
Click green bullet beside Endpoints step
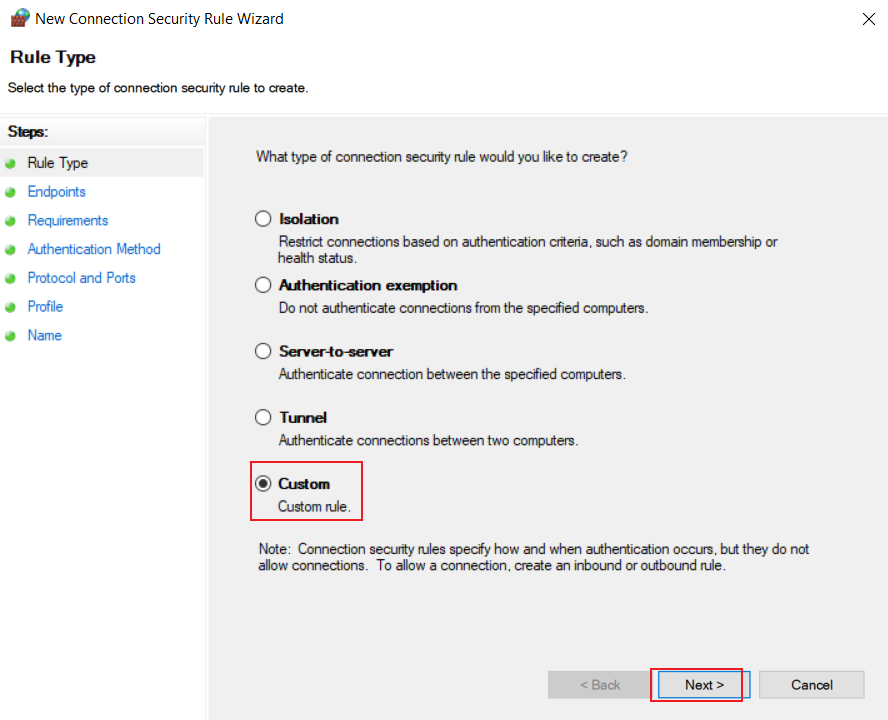pyautogui.click(x=10, y=193)
